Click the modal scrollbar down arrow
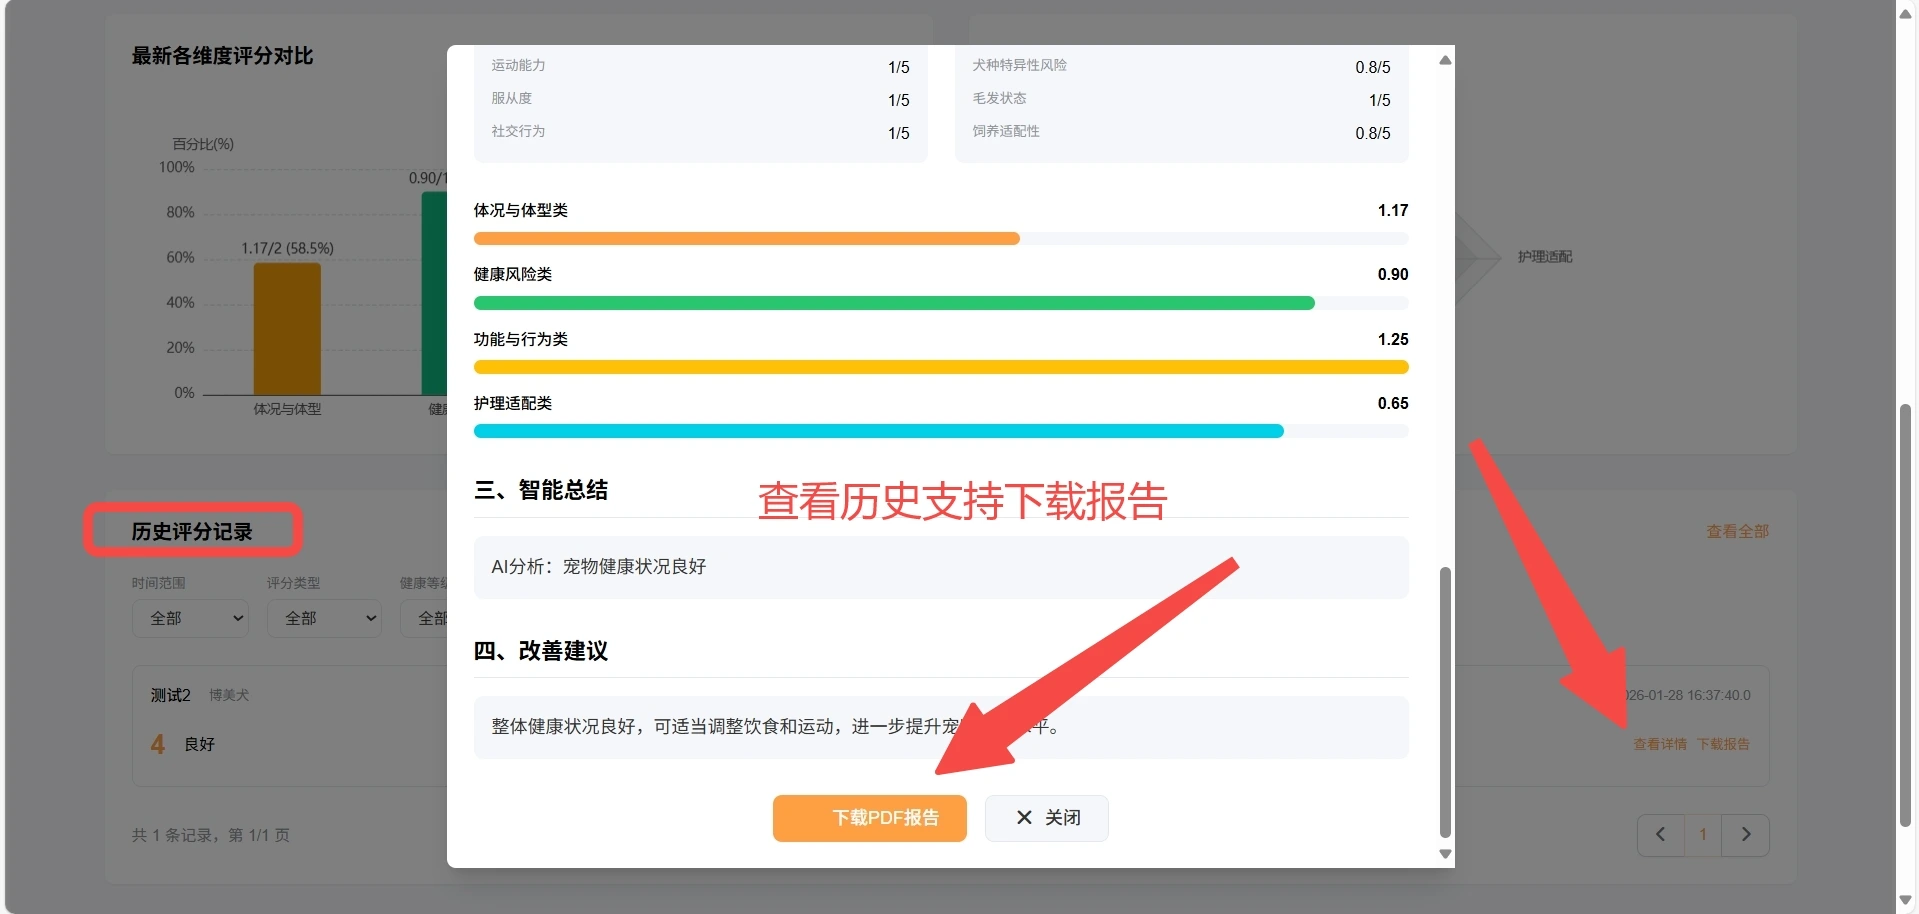 [x=1445, y=854]
